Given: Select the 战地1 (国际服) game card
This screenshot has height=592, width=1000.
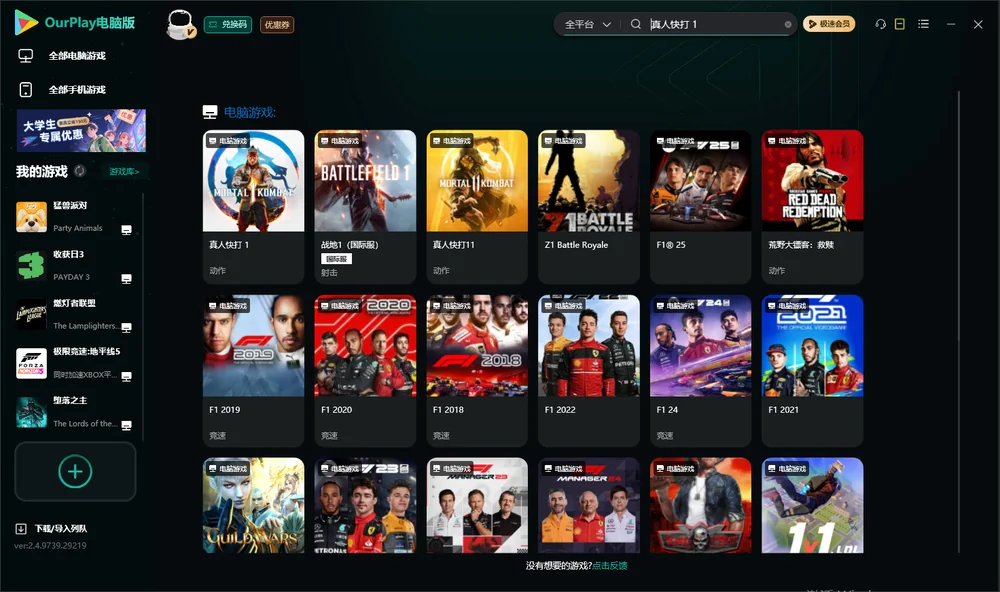Looking at the screenshot, I should click(365, 207).
